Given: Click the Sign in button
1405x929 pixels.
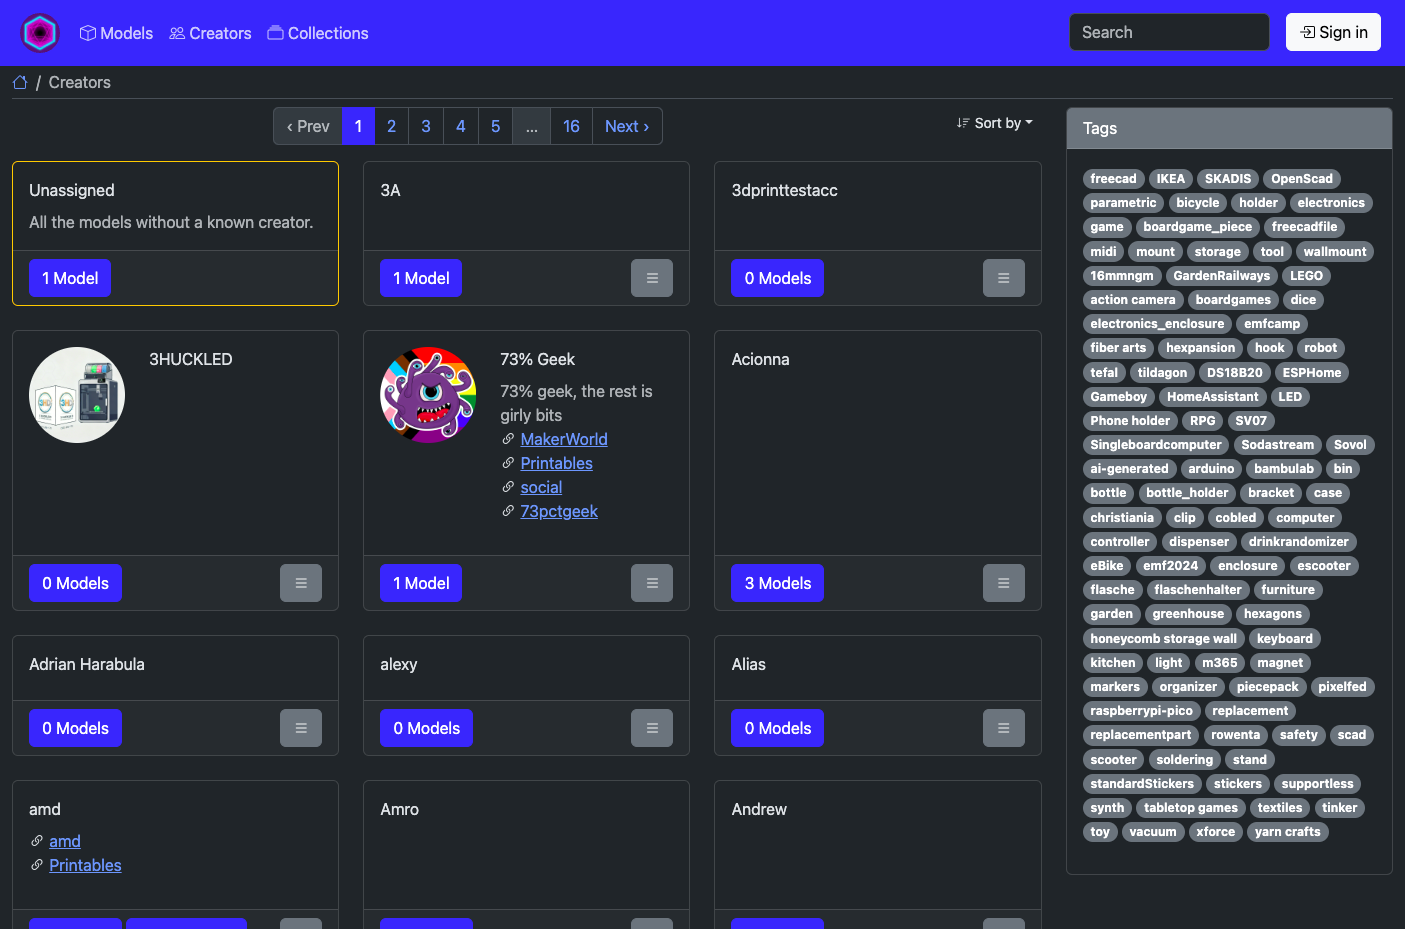Looking at the screenshot, I should coord(1333,32).
